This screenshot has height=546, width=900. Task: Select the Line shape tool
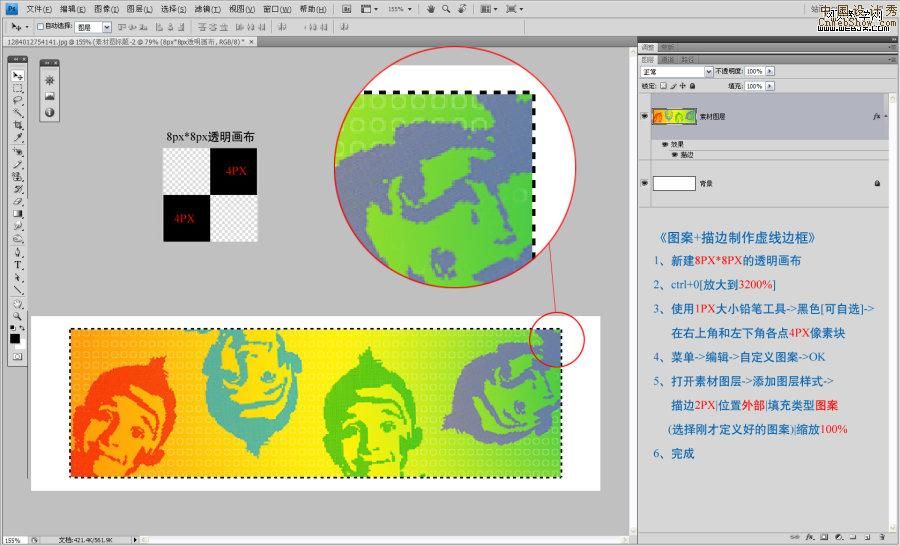(18, 290)
